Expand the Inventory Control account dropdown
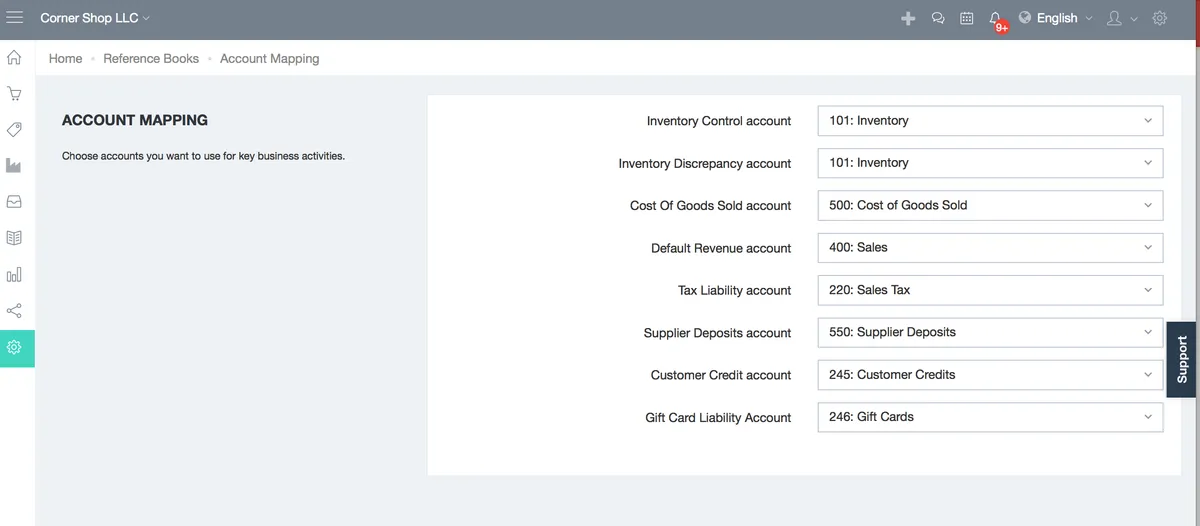1200x526 pixels. [x=990, y=121]
